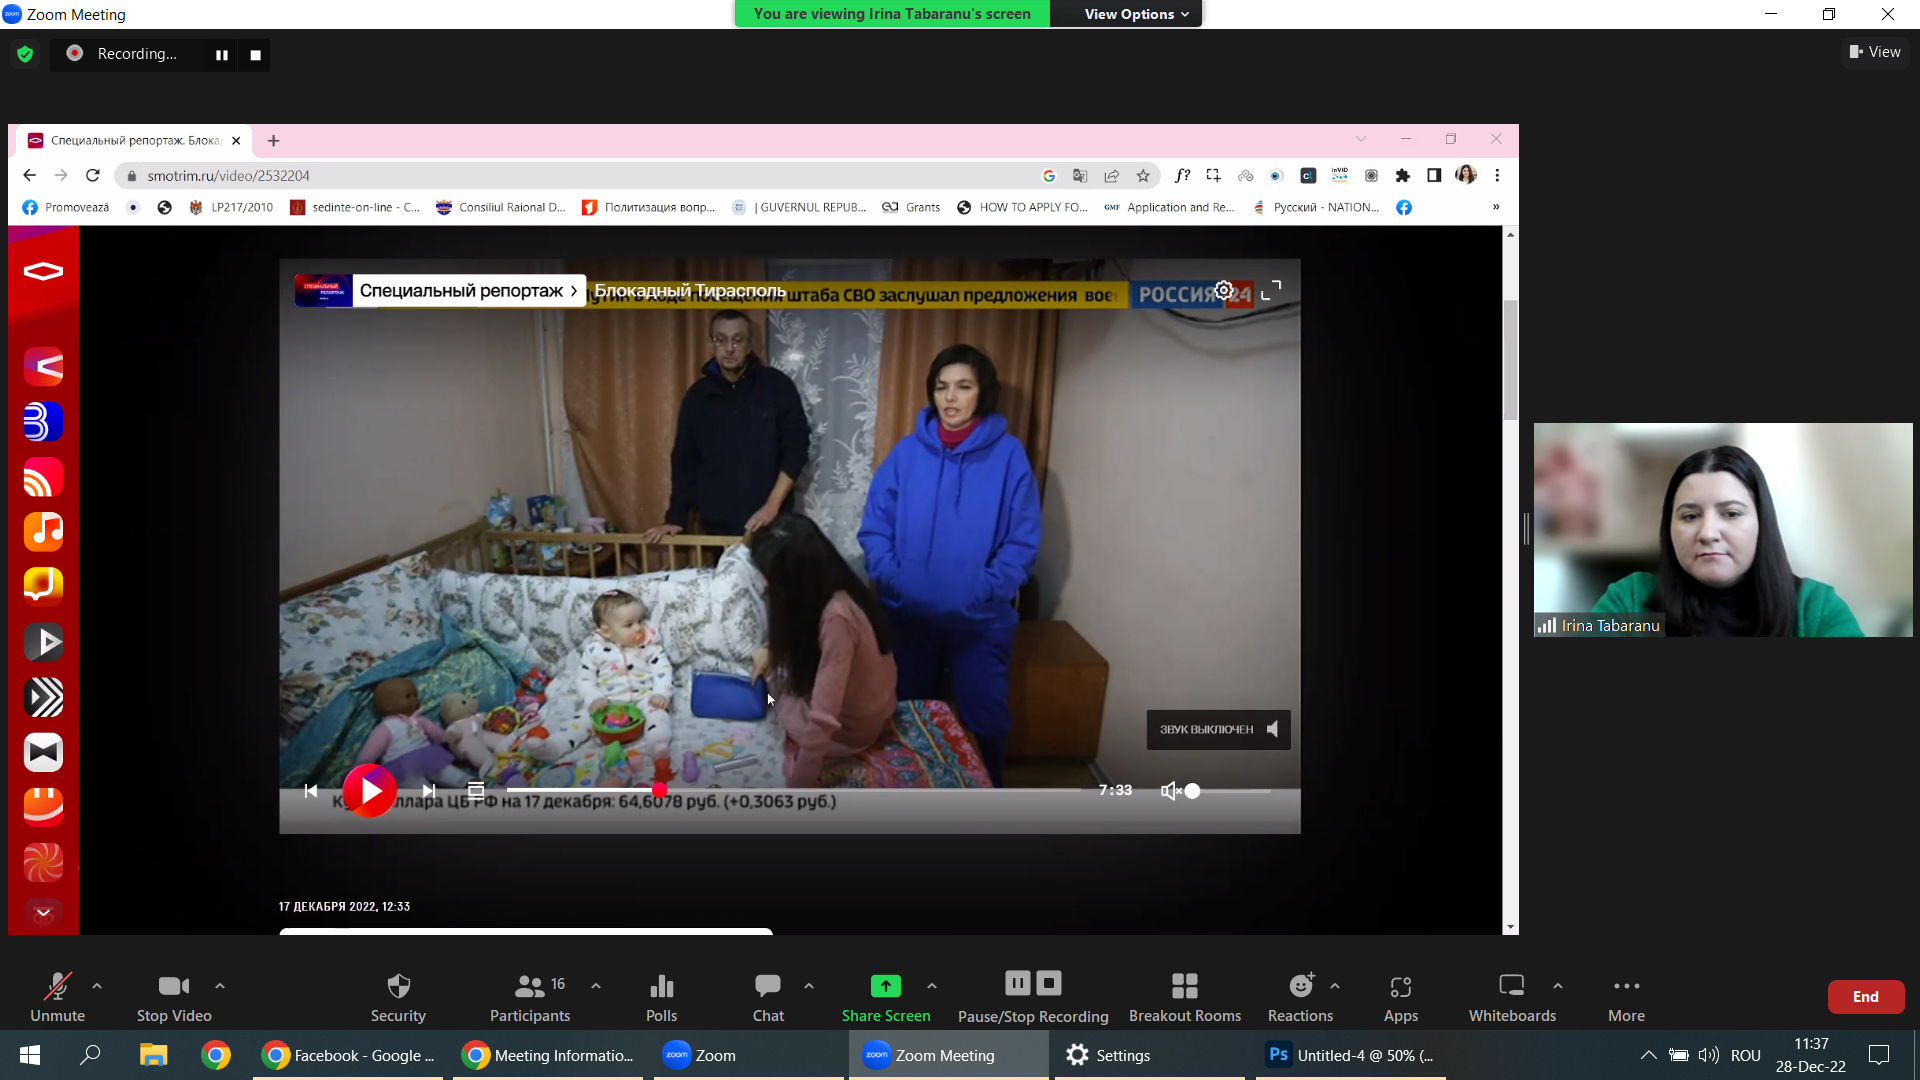The width and height of the screenshot is (1920, 1080).
Task: Expand chat options arrow next to Chat
Action: coord(809,986)
